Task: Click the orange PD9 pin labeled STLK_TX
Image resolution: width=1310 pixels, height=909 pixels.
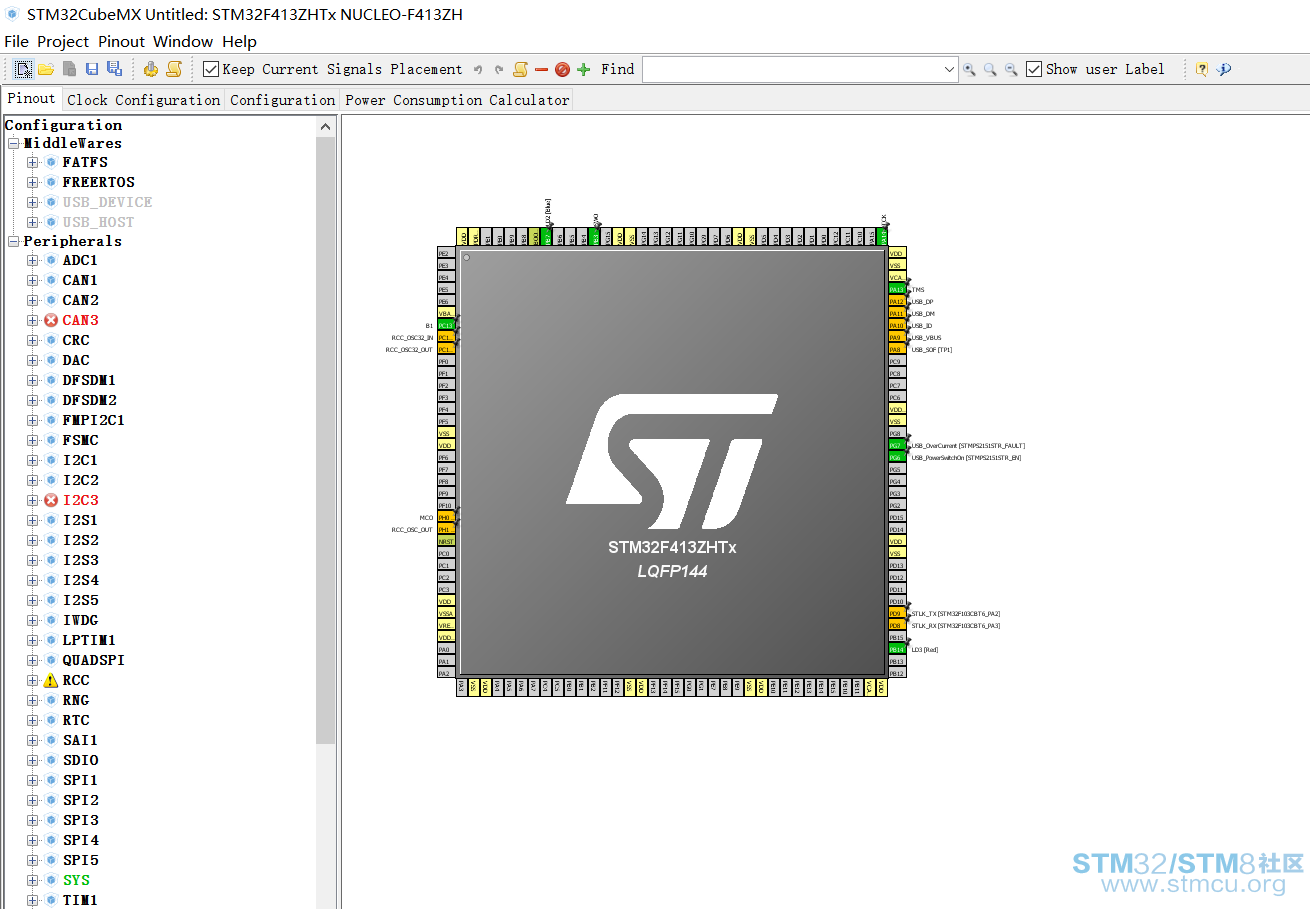Action: click(897, 613)
